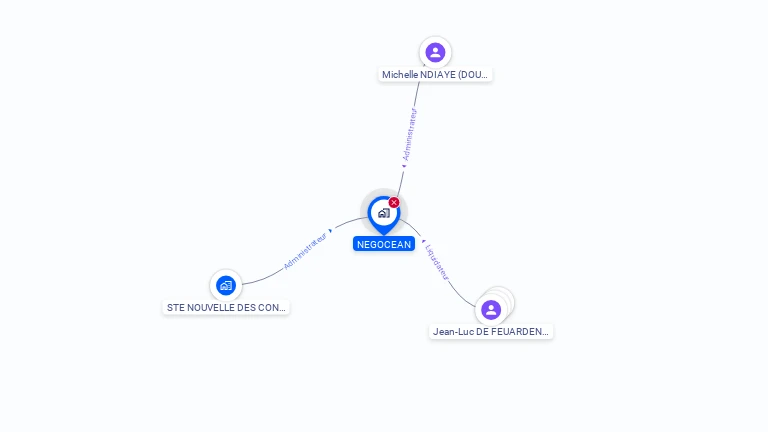Click the arrow marker on the Liquidateur edge

click(x=423, y=241)
